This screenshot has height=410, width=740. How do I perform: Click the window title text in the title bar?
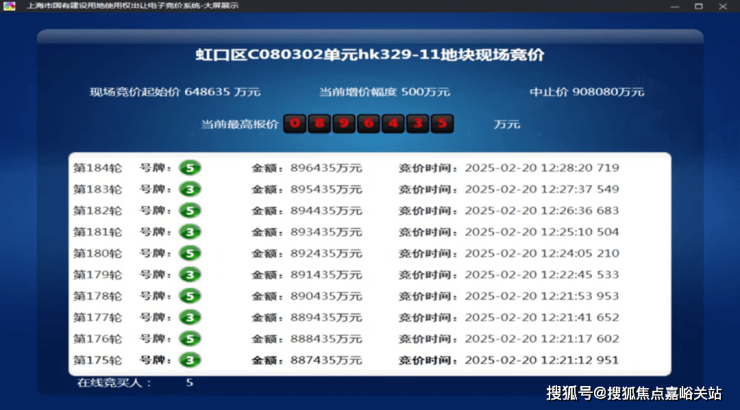(x=133, y=6)
